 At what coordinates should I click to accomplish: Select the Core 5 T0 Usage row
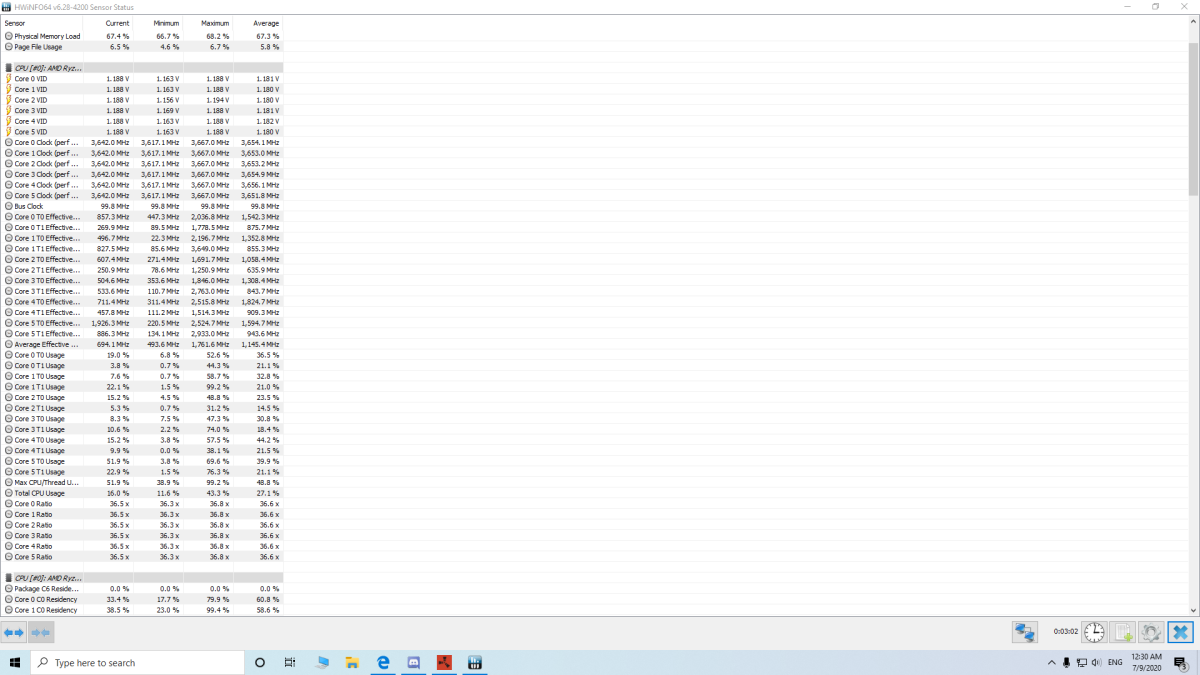(142, 461)
